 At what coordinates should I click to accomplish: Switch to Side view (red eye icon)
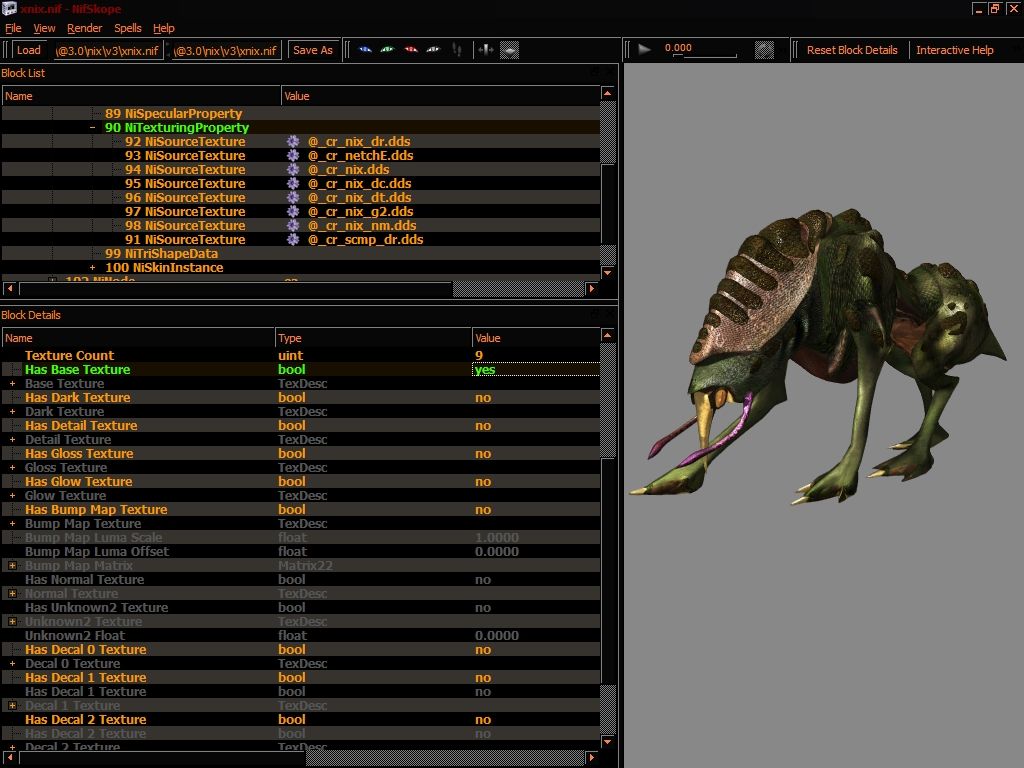(x=411, y=50)
